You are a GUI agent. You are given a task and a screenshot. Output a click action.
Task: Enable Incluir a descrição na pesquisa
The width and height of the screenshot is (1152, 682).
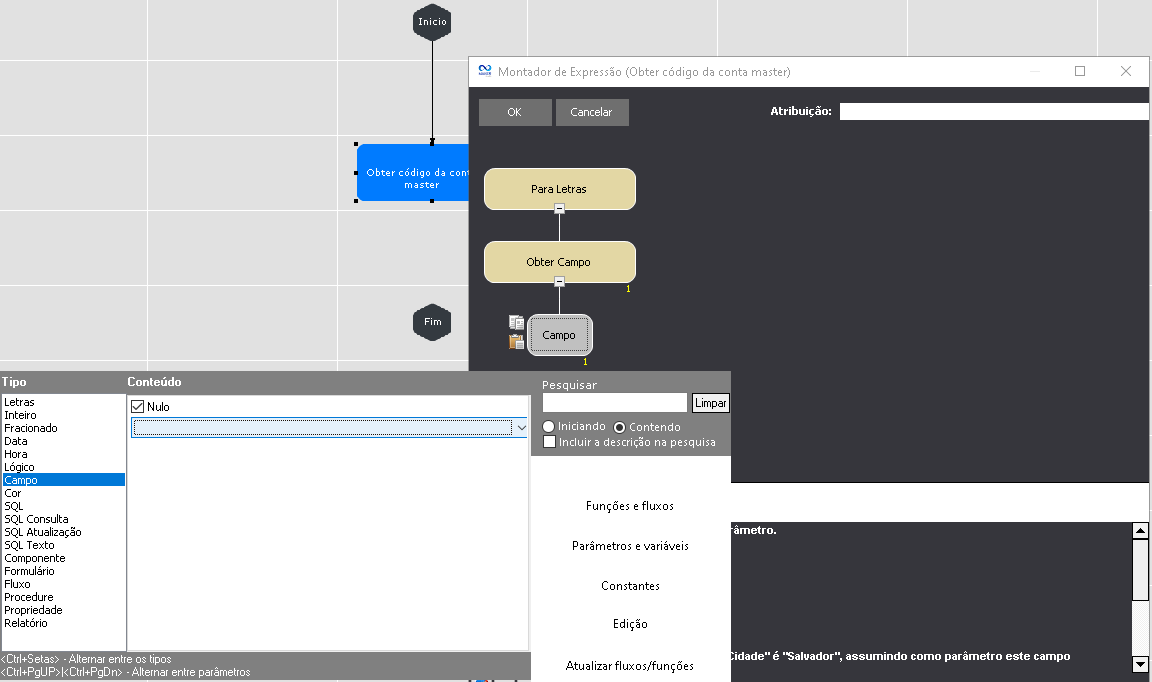549,441
